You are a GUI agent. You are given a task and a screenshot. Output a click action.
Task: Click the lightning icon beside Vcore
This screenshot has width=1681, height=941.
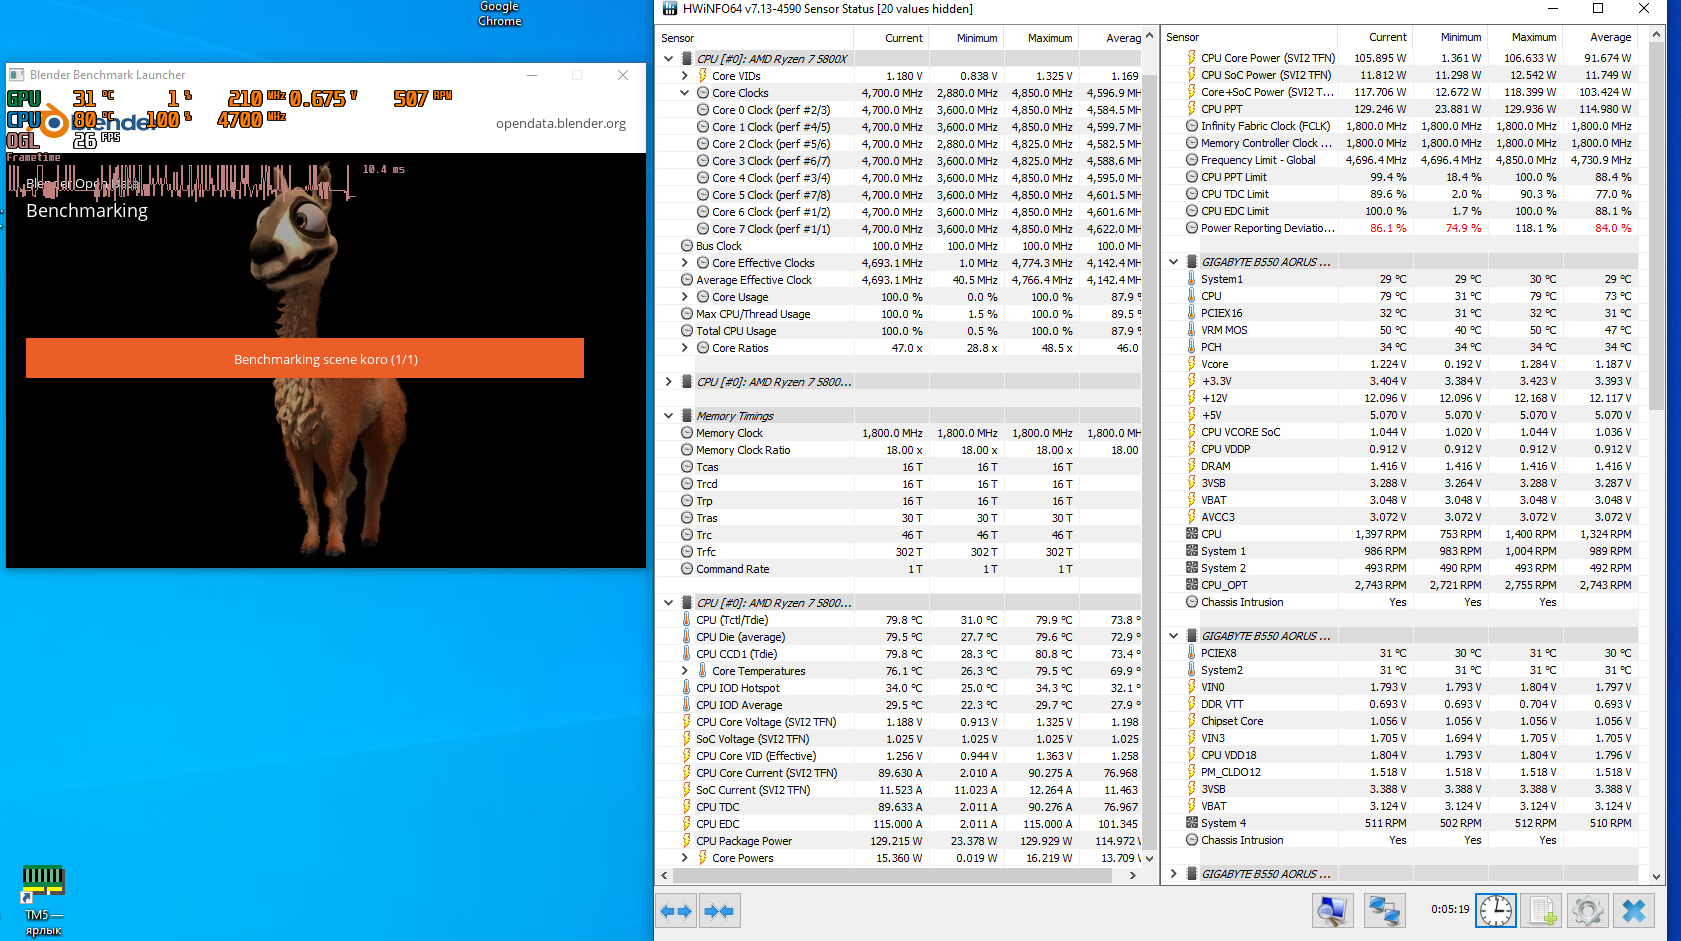1192,364
